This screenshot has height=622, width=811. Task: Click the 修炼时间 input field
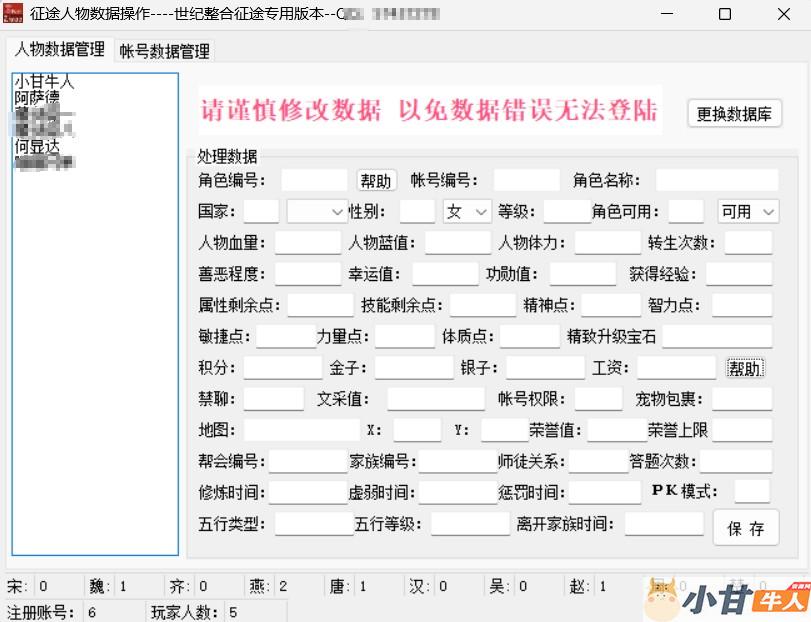[x=308, y=493]
